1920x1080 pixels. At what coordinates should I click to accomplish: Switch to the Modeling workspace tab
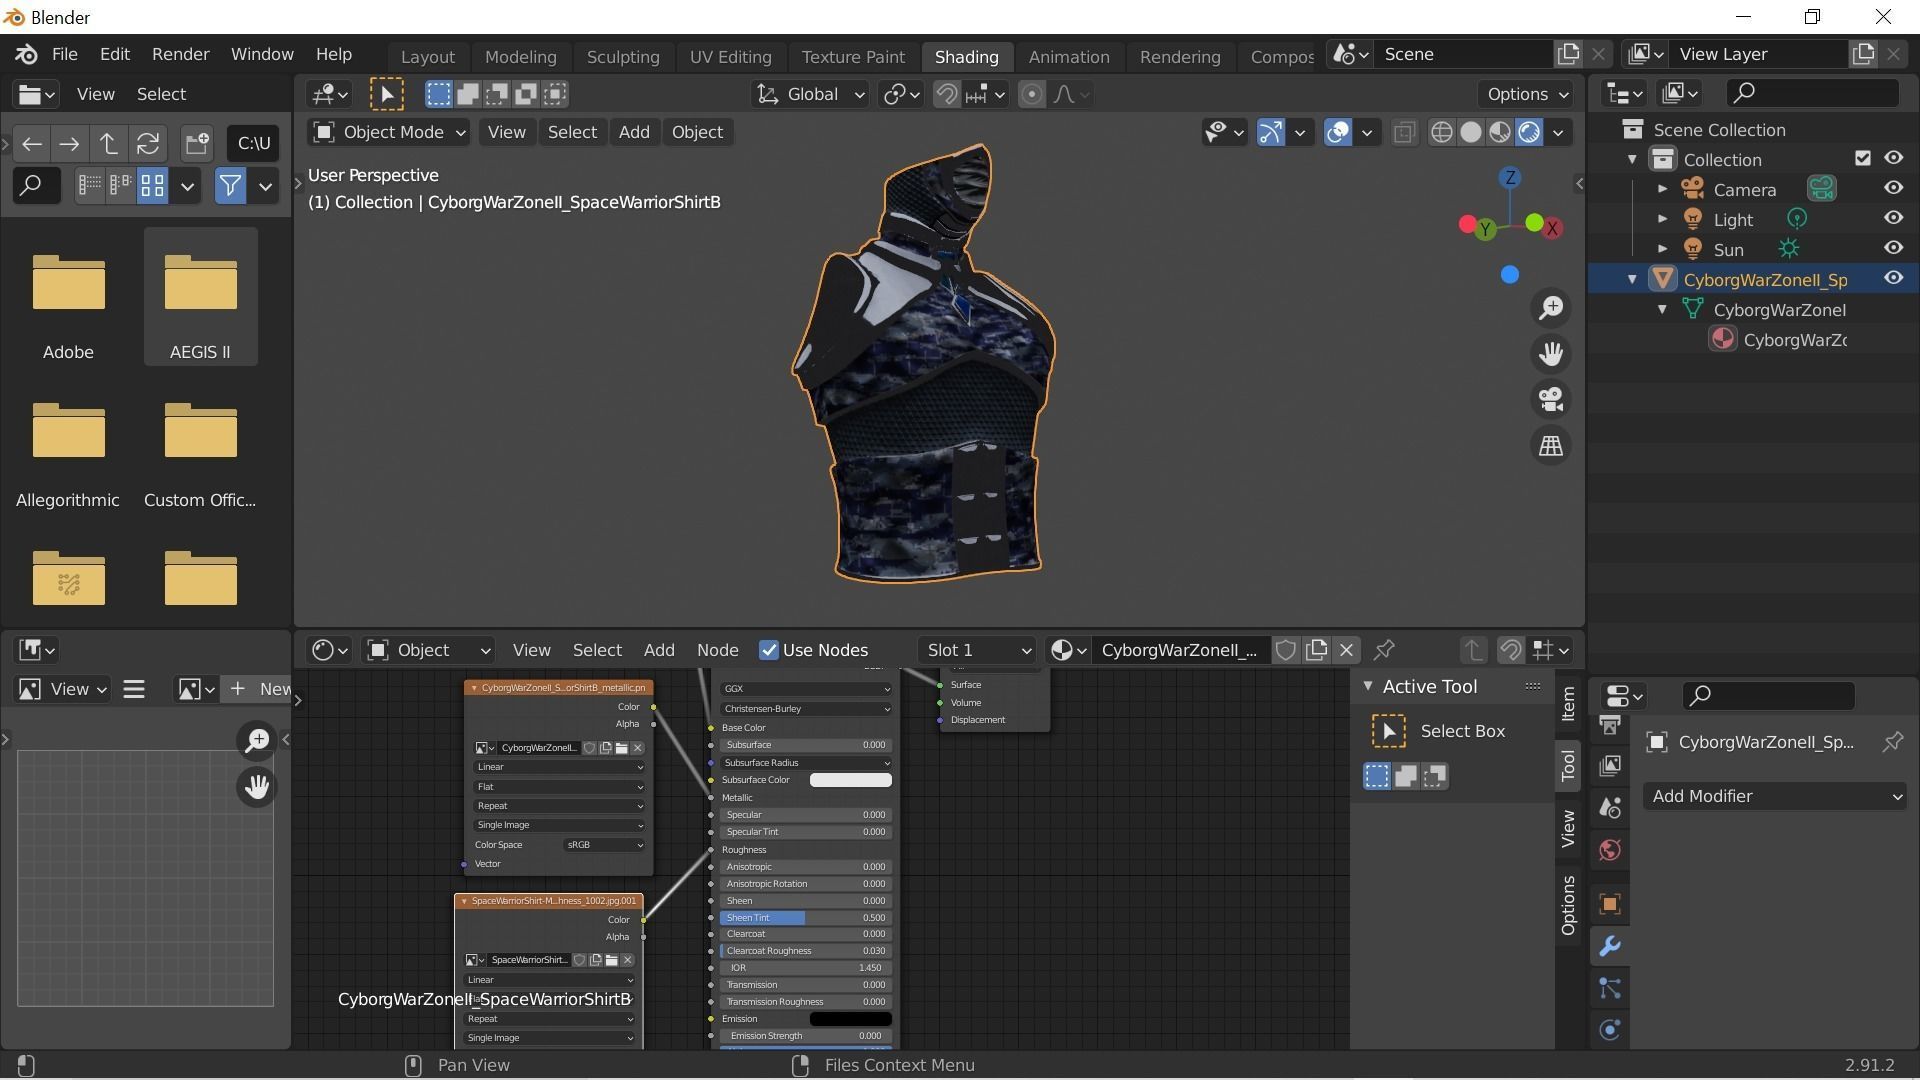[x=520, y=57]
